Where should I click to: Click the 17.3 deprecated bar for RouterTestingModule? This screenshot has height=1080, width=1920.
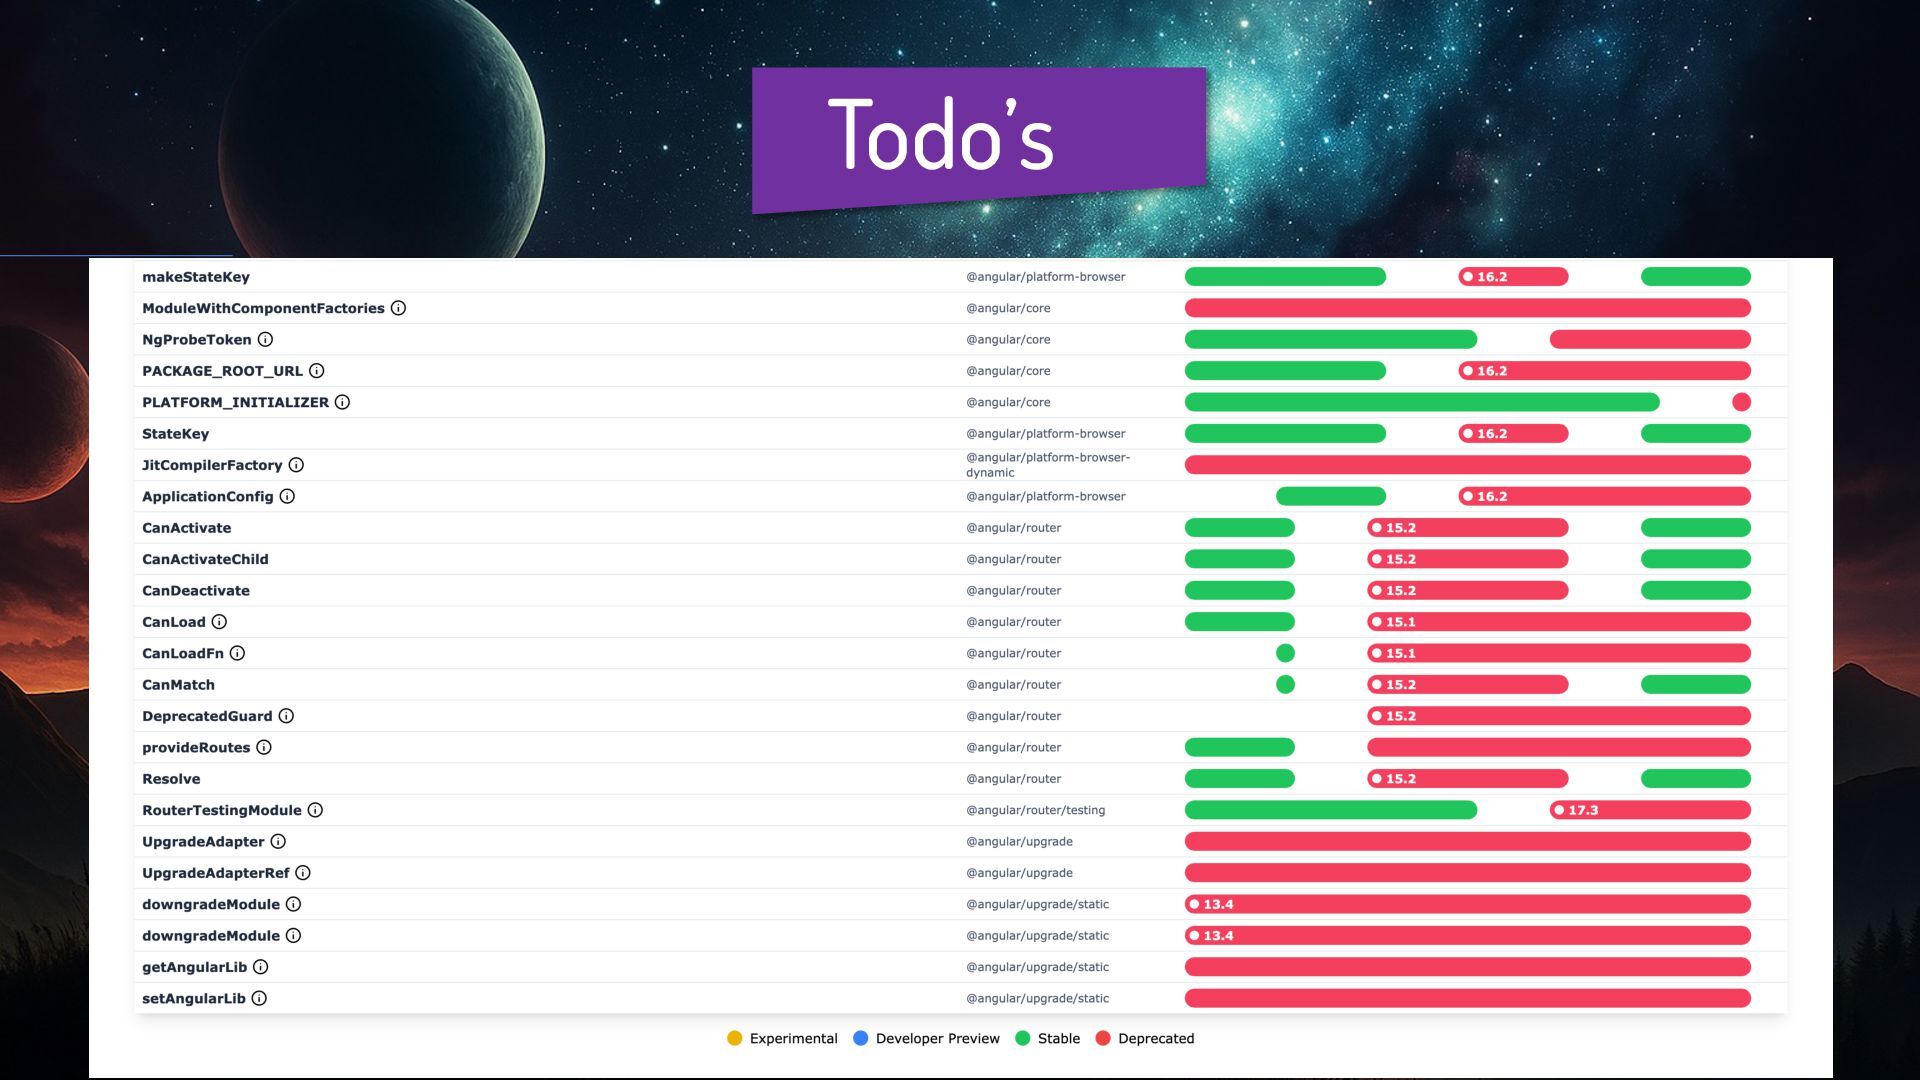pyautogui.click(x=1650, y=811)
